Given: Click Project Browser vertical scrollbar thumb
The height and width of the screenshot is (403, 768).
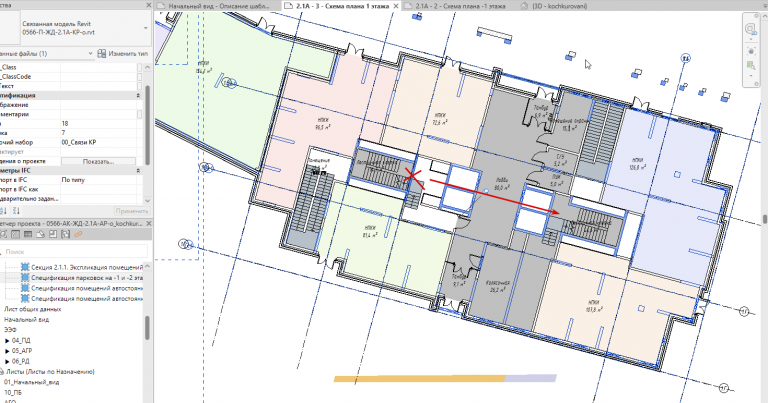Looking at the screenshot, I should point(147,327).
